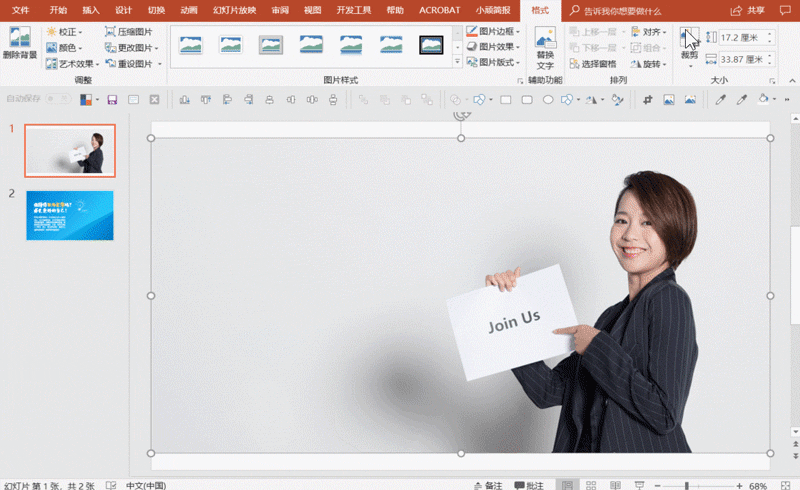The width and height of the screenshot is (800, 490).
Task: Open the 图片版式 picture layout dropdown
Action: click(x=493, y=62)
